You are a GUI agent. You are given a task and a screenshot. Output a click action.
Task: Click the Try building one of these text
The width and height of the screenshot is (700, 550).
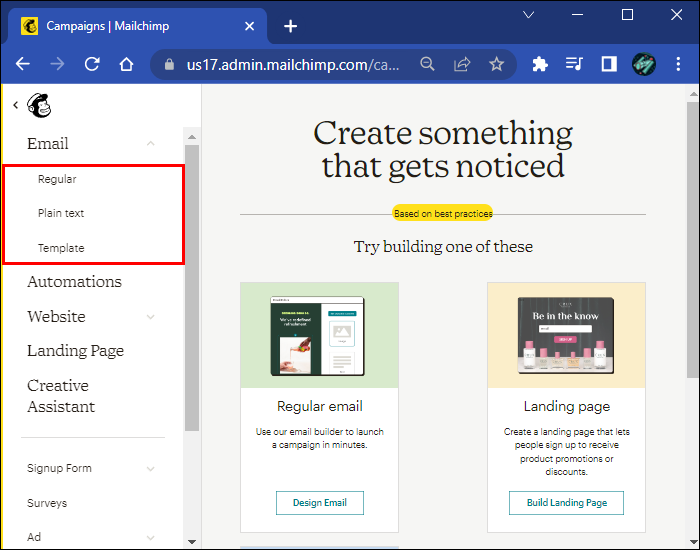click(x=443, y=247)
